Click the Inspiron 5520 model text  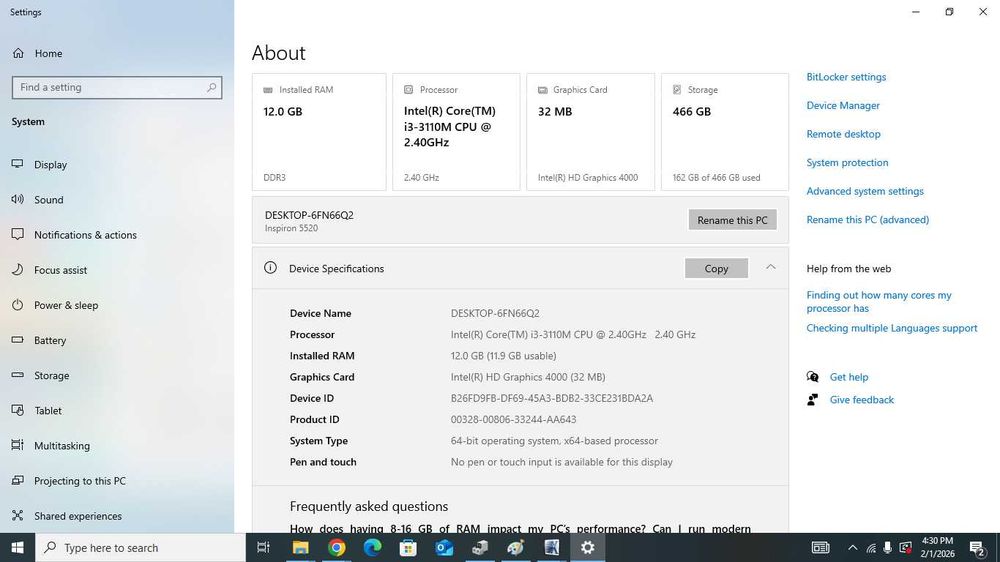click(291, 228)
